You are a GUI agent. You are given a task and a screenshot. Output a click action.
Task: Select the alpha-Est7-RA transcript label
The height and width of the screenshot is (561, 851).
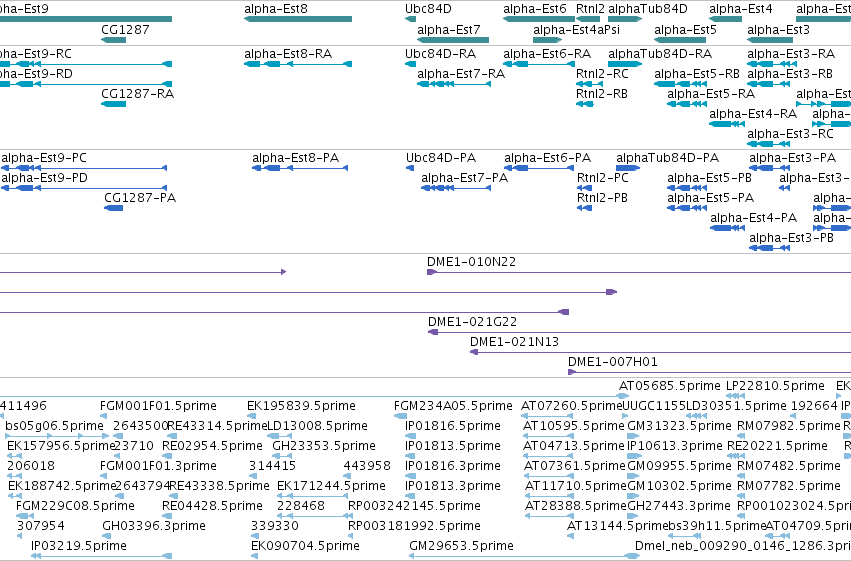[461, 73]
